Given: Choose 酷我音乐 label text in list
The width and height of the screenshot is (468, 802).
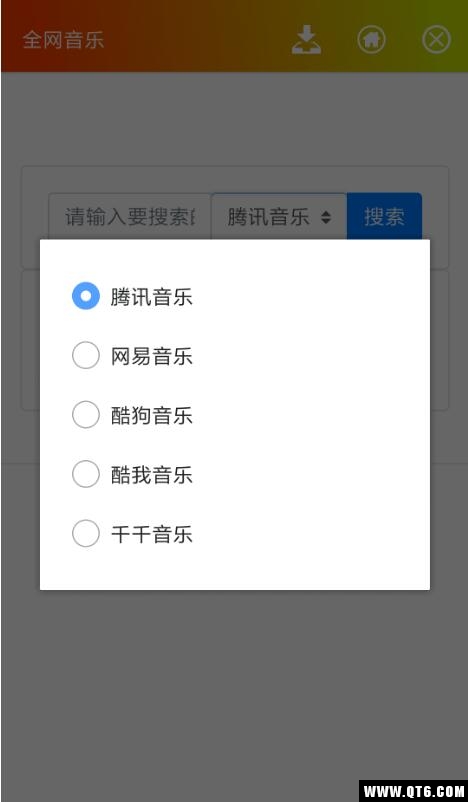Looking at the screenshot, I should pos(152,474).
